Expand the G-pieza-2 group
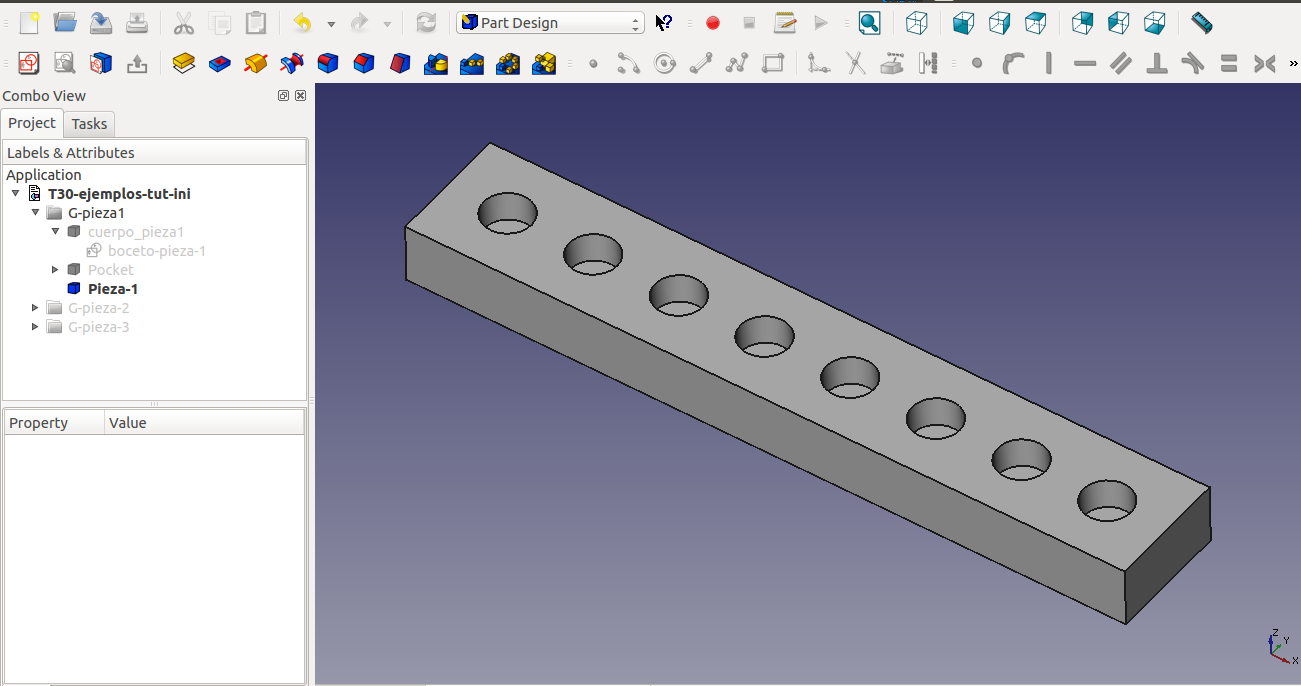This screenshot has height=686, width=1301. tap(36, 308)
